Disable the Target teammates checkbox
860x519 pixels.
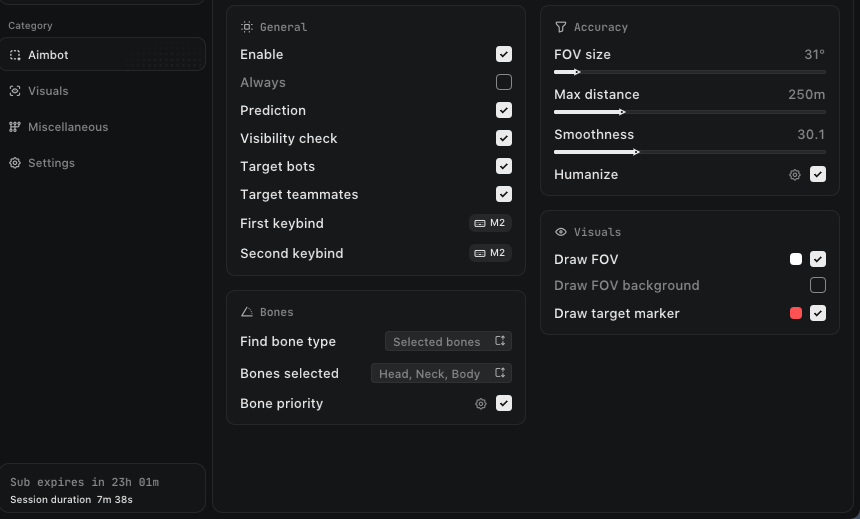503,194
